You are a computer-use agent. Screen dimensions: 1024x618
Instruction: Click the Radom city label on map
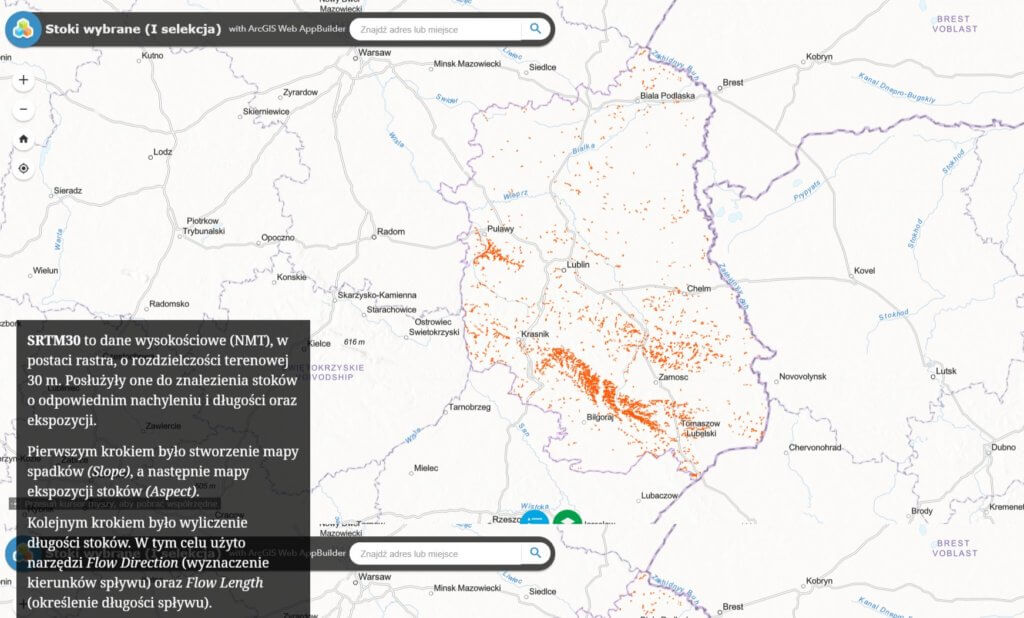[391, 231]
